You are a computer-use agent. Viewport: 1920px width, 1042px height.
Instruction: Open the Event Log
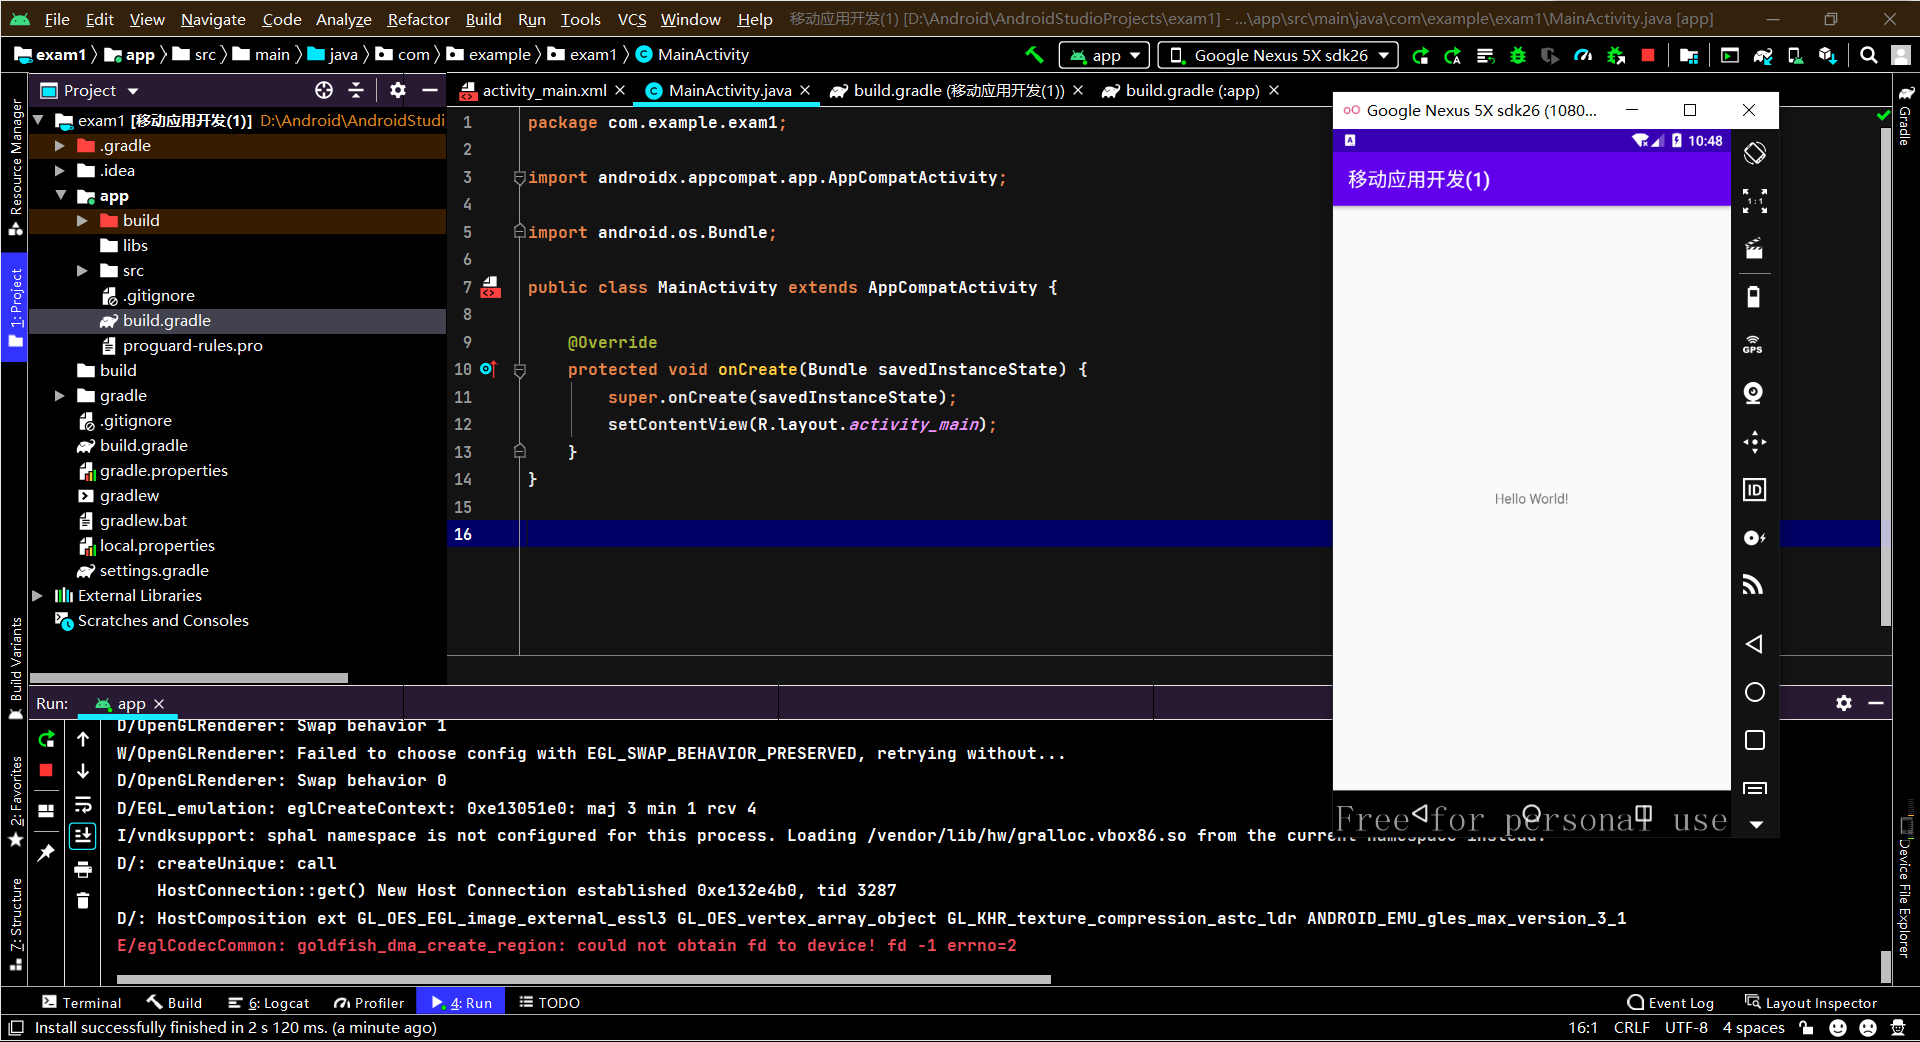(1670, 1003)
